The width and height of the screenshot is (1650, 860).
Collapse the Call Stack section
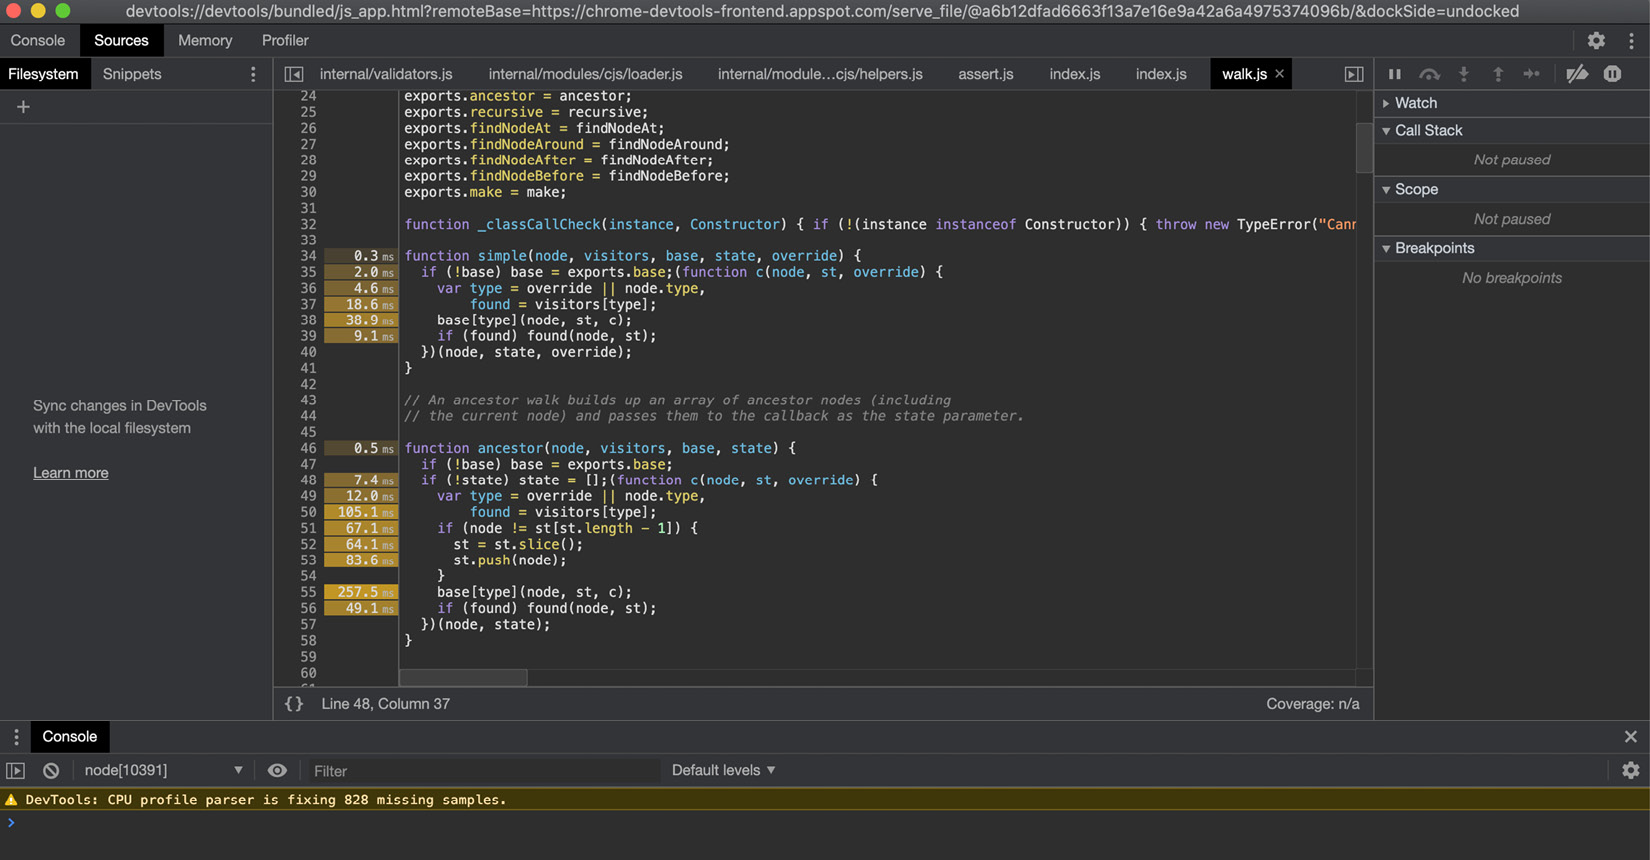pyautogui.click(x=1512, y=131)
